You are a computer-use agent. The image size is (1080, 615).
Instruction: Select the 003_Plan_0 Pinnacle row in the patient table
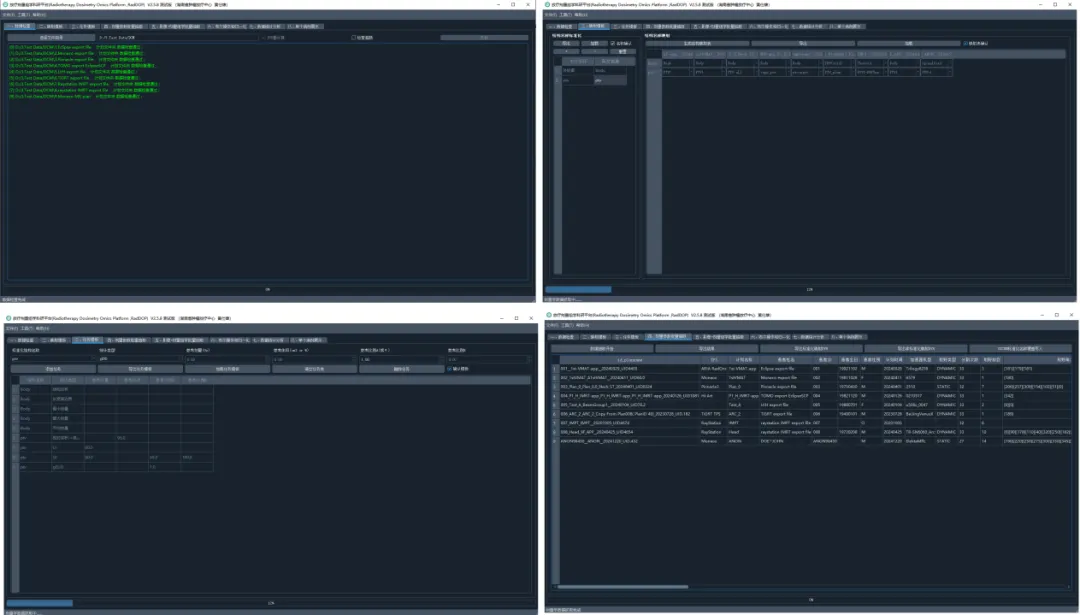click(813, 386)
